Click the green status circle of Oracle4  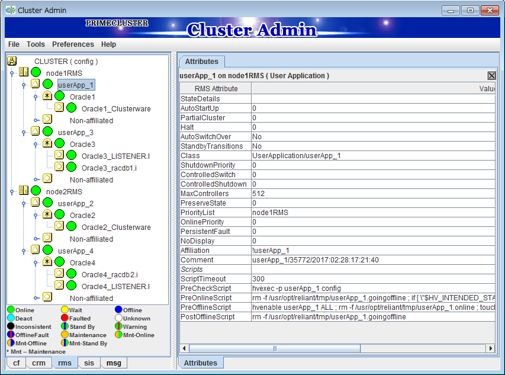click(59, 262)
